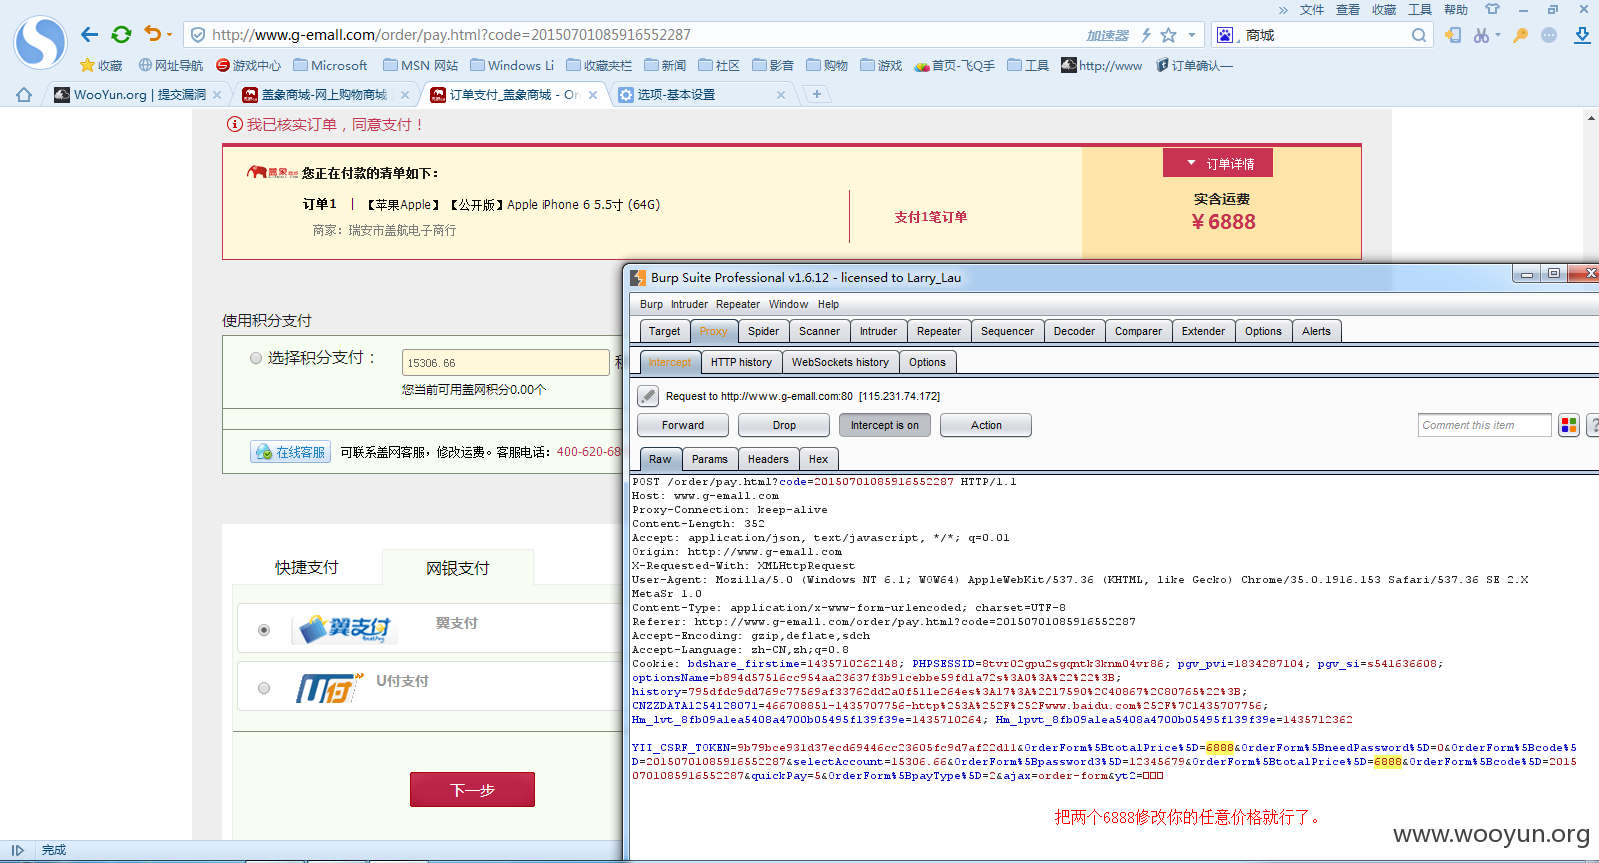Image resolution: width=1599 pixels, height=863 pixels.
Task: Click the login/import icon beside the search box
Action: tap(1453, 35)
